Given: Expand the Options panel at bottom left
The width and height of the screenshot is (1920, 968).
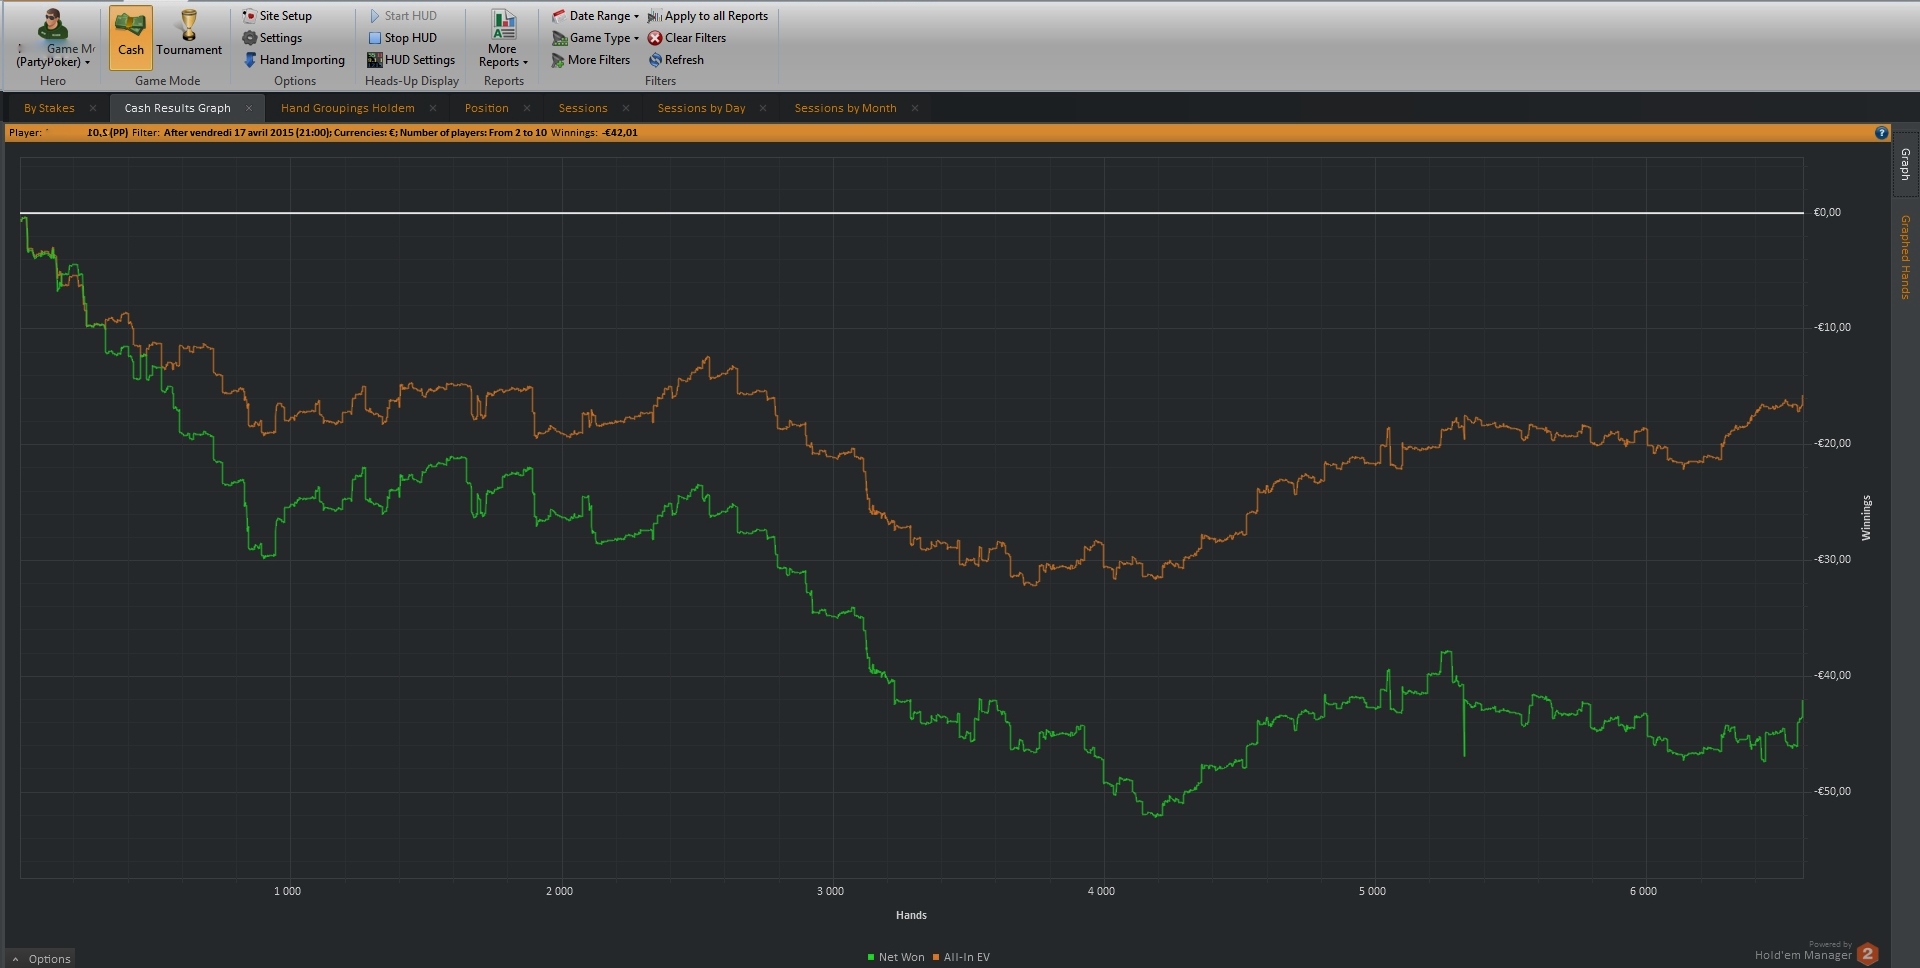Looking at the screenshot, I should 41,958.
